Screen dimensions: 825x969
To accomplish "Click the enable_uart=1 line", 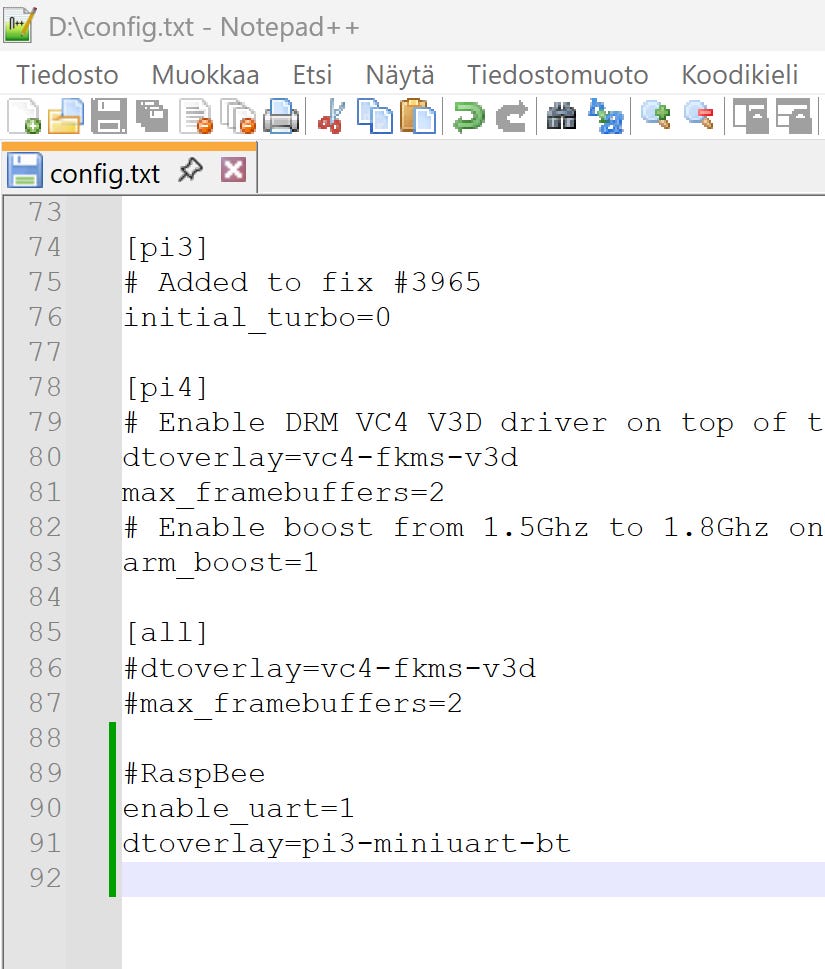I will (x=238, y=809).
